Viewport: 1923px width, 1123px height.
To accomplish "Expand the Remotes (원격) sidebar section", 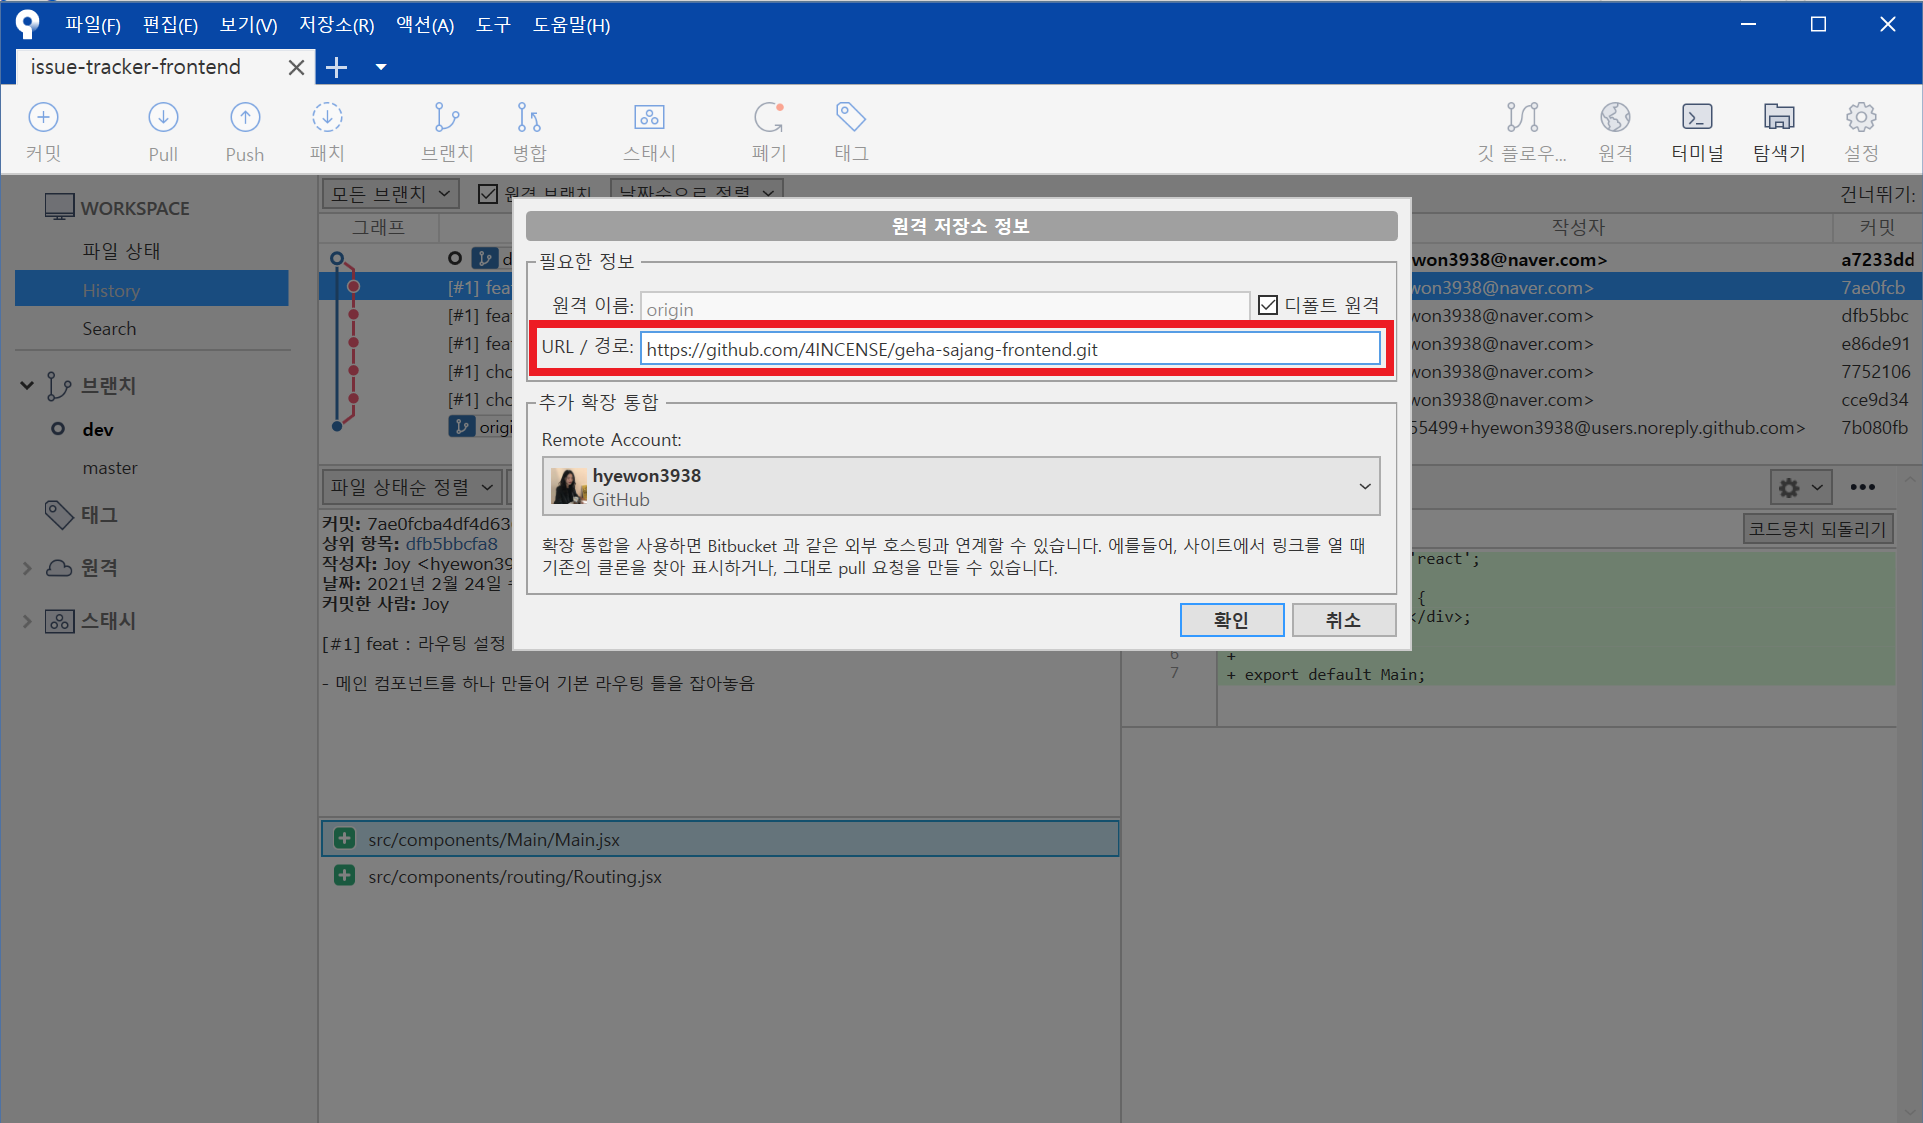I will click(27, 568).
